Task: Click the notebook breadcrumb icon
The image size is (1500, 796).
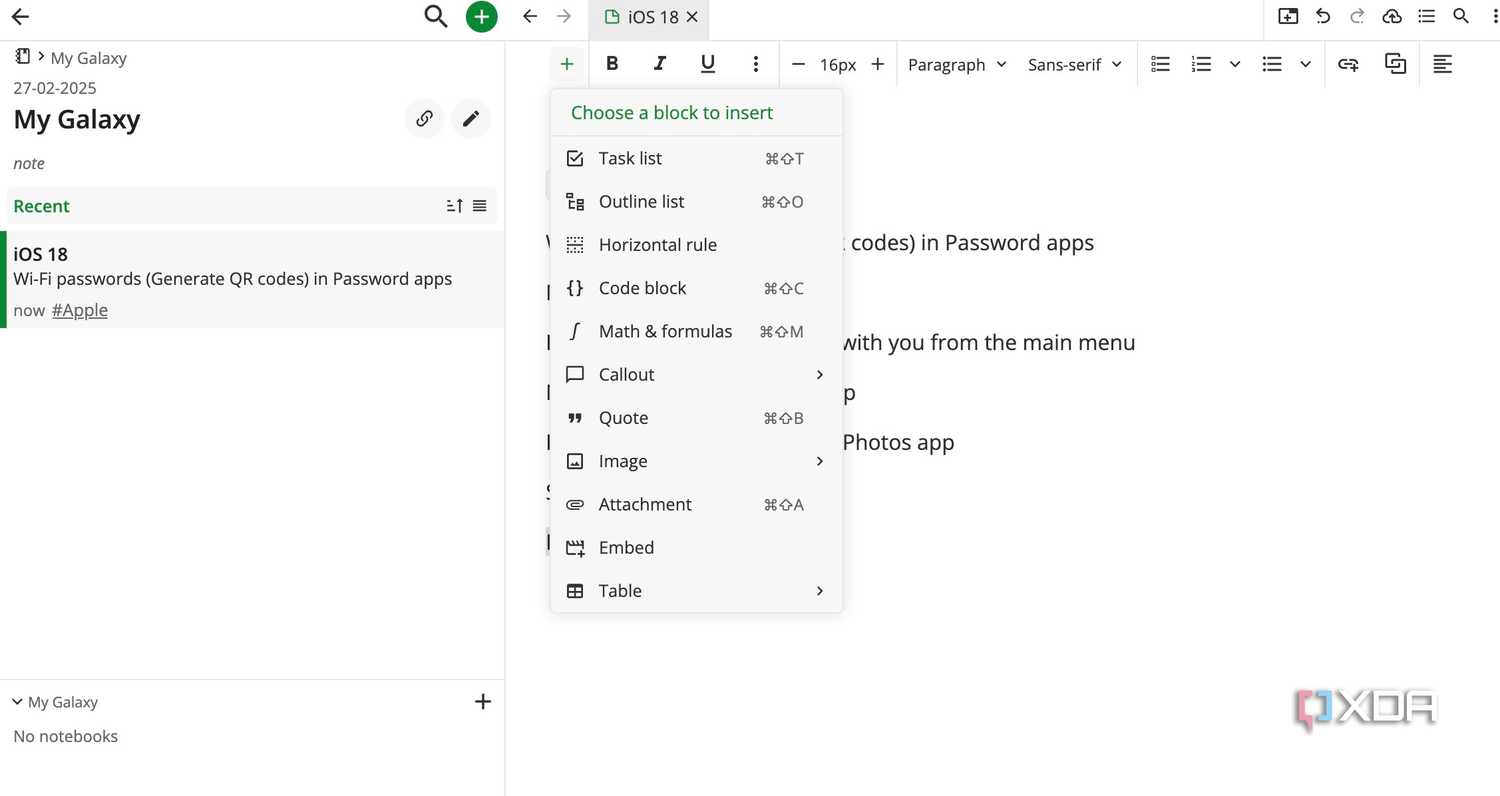Action: coord(22,56)
